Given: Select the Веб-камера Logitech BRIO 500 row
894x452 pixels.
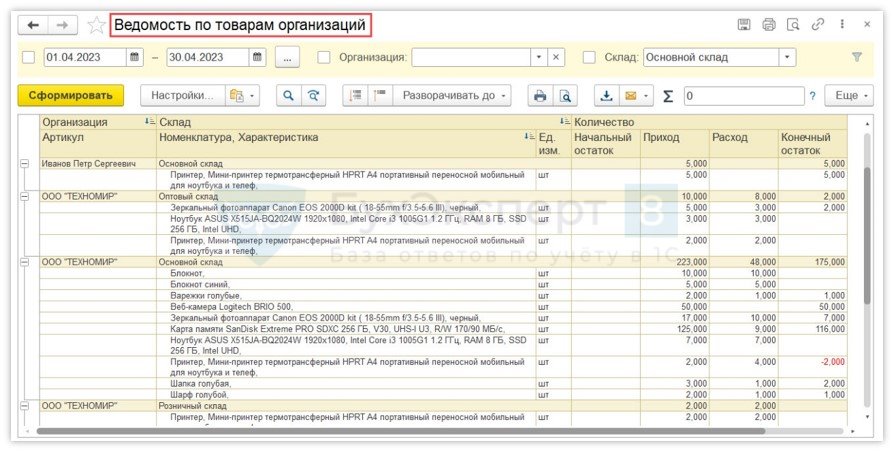Looking at the screenshot, I should (x=444, y=307).
